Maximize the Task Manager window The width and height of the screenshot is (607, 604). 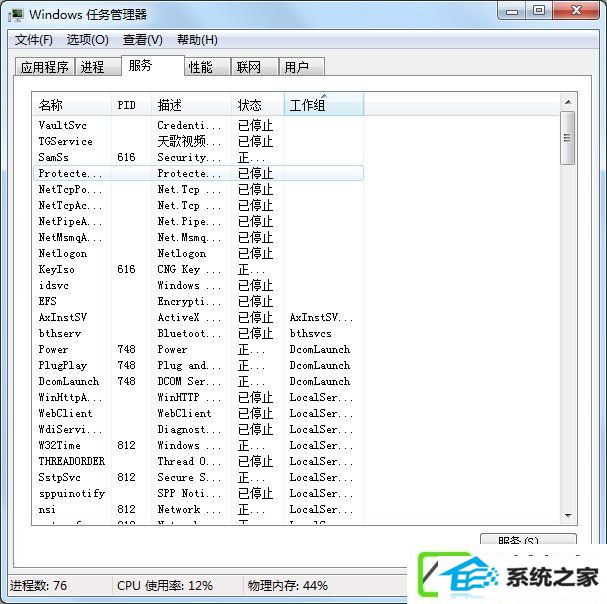pos(539,11)
